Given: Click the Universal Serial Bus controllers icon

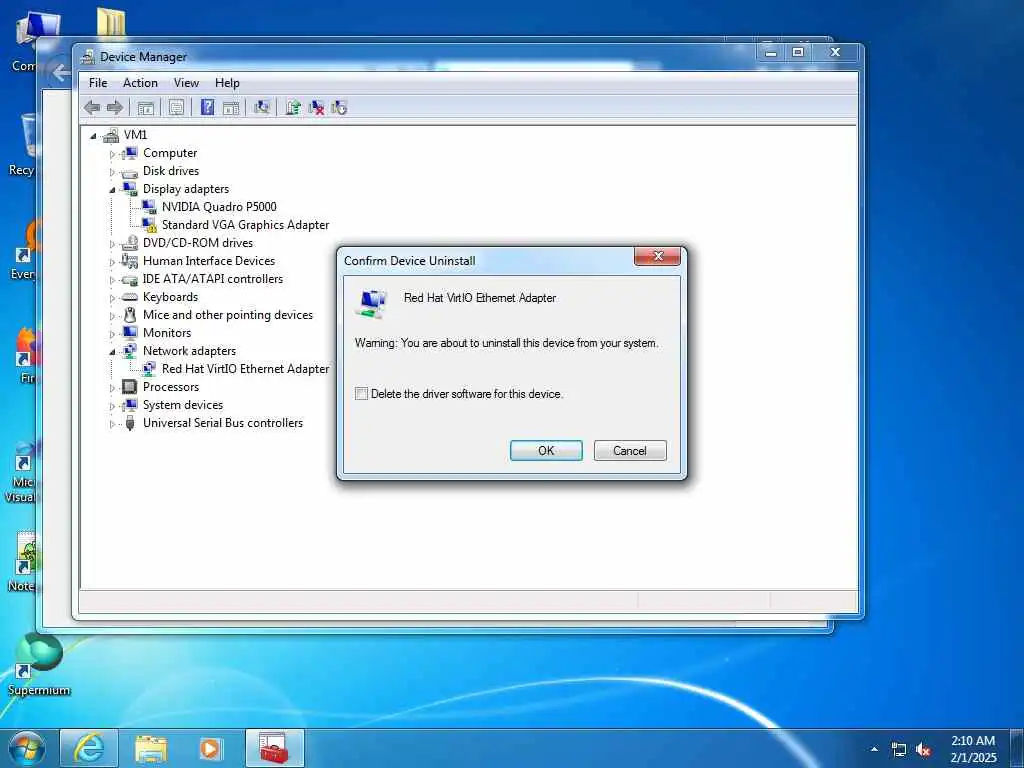Looking at the screenshot, I should pyautogui.click(x=129, y=423).
